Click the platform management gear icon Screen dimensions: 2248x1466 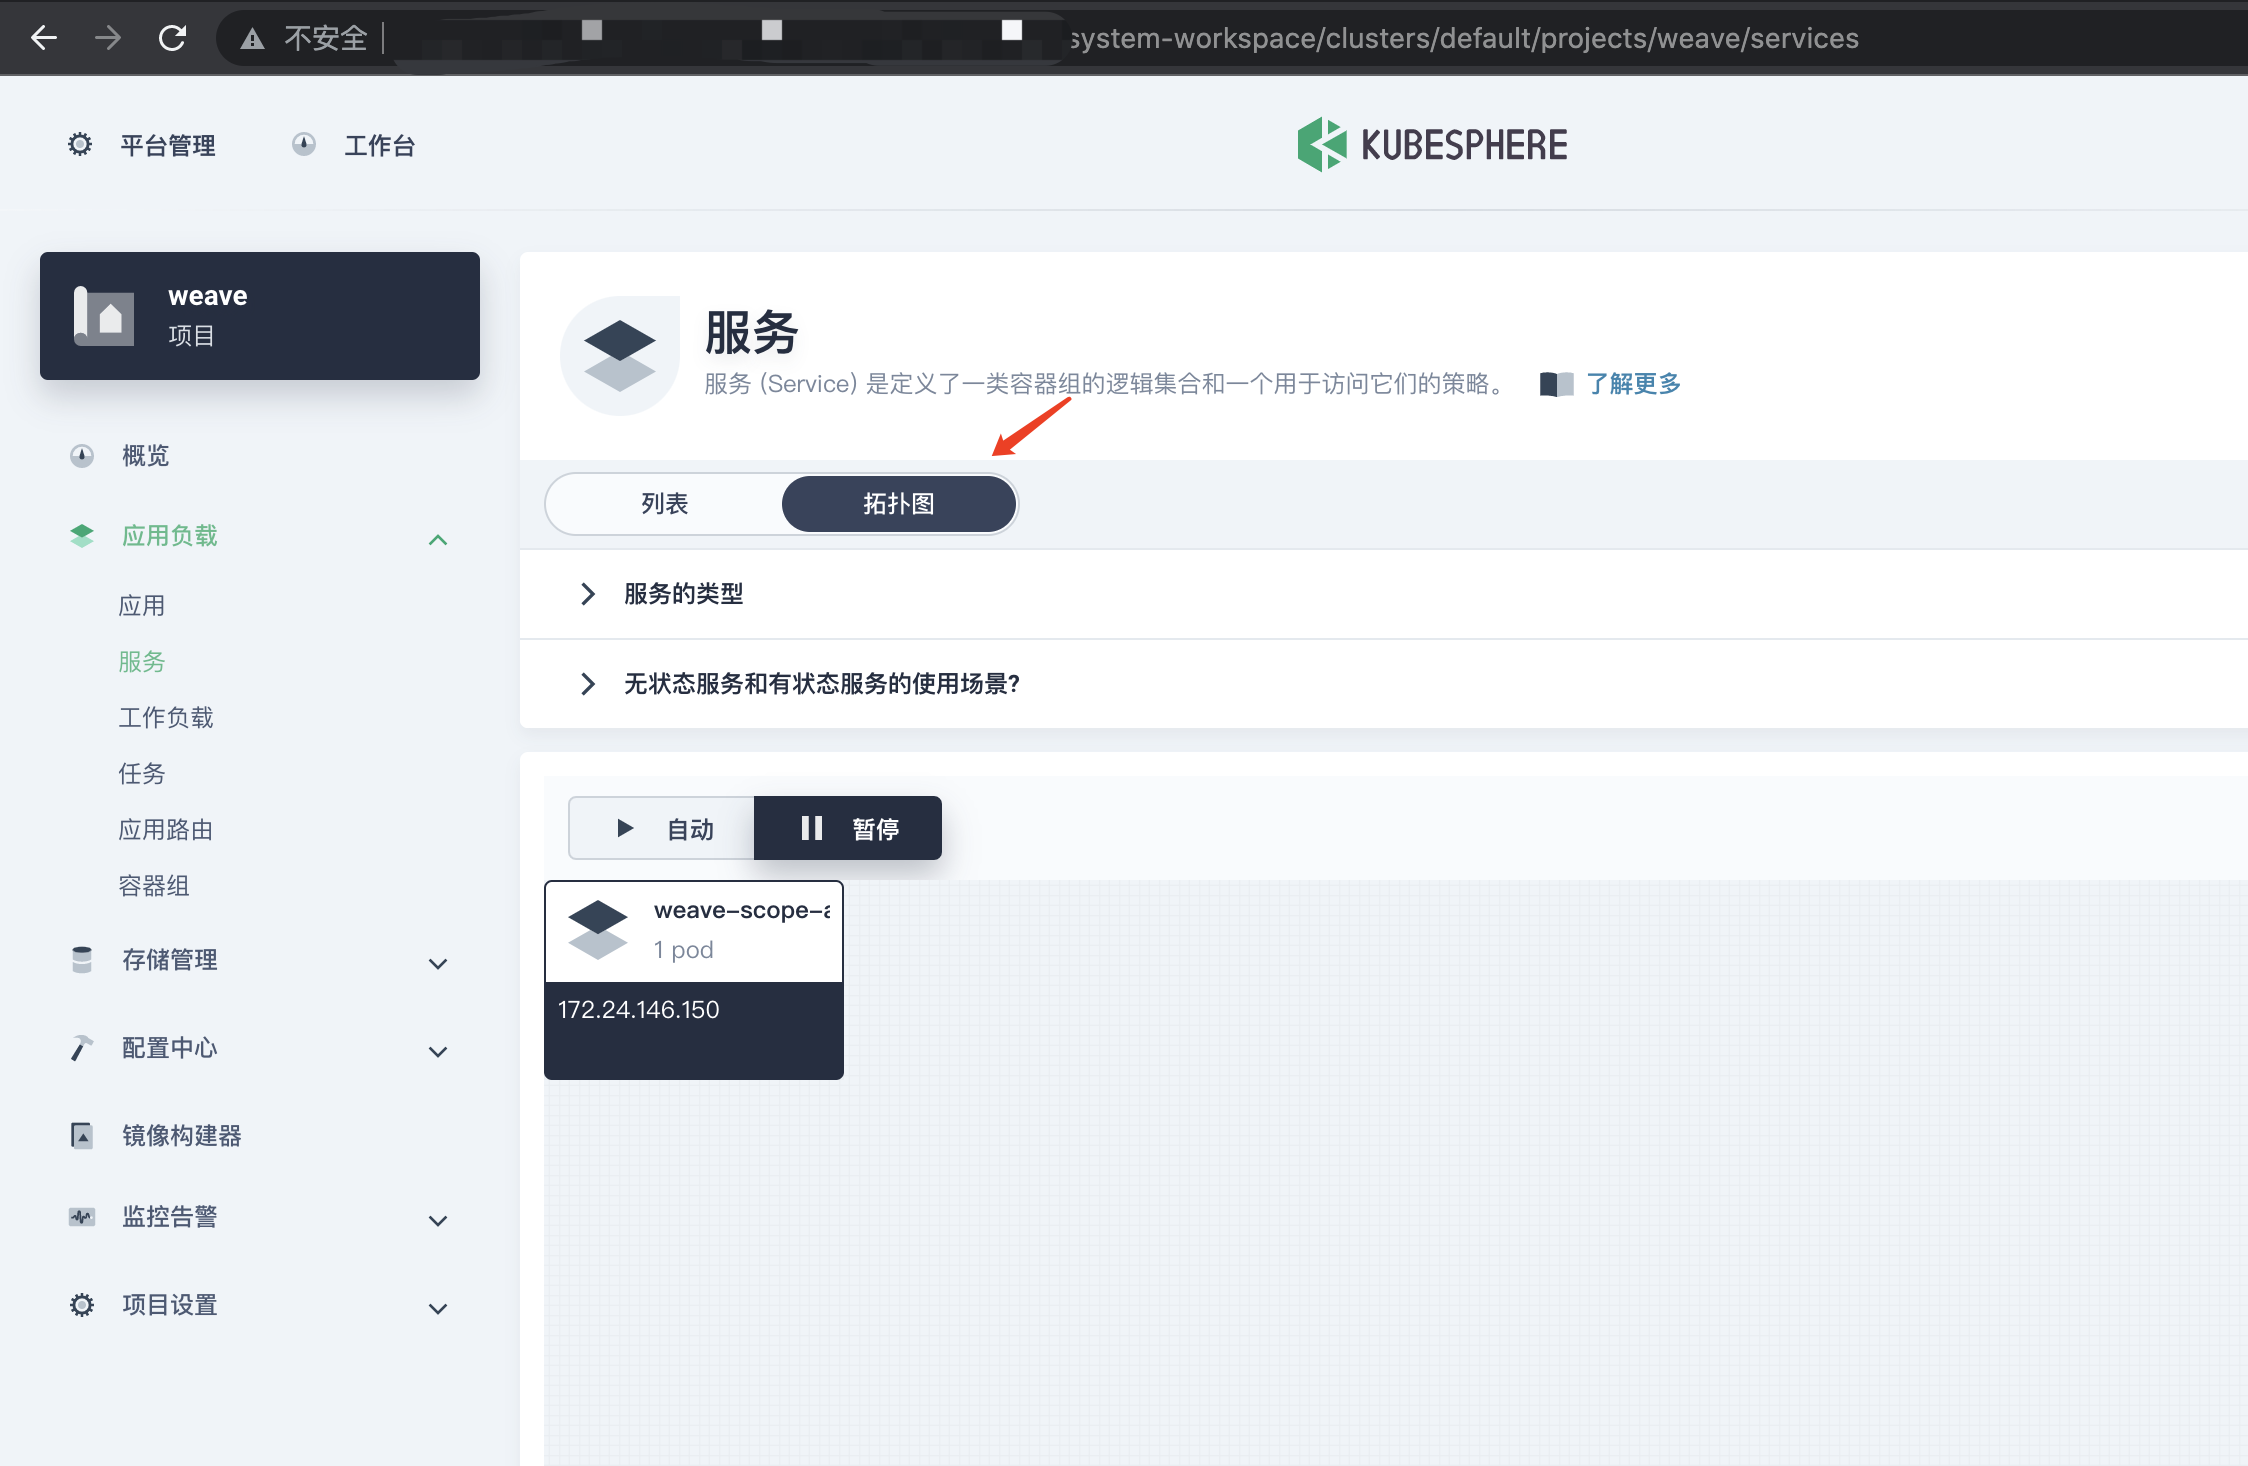pyautogui.click(x=80, y=145)
